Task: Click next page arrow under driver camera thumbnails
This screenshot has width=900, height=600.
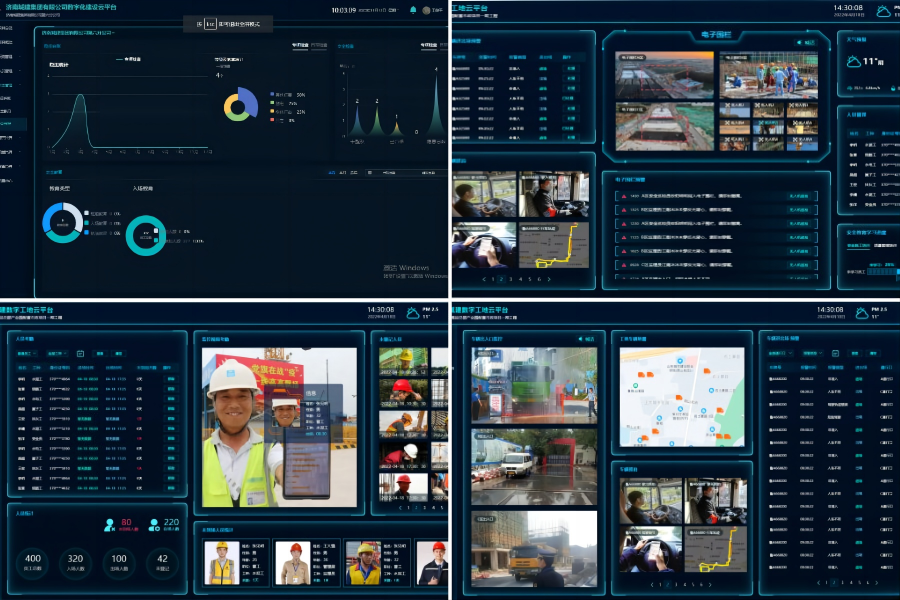Action: 549,279
